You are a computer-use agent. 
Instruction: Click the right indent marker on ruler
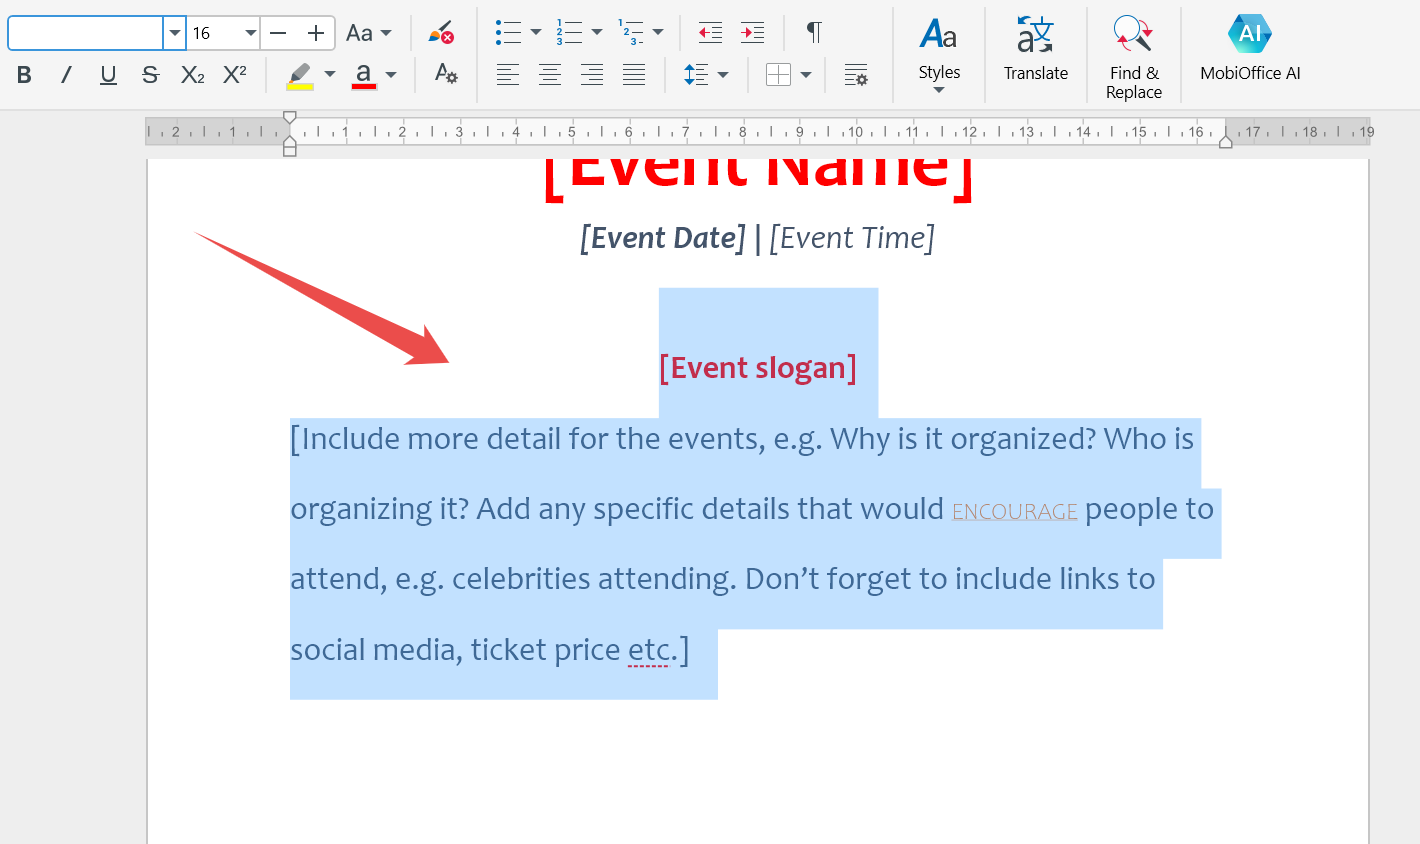click(1226, 142)
